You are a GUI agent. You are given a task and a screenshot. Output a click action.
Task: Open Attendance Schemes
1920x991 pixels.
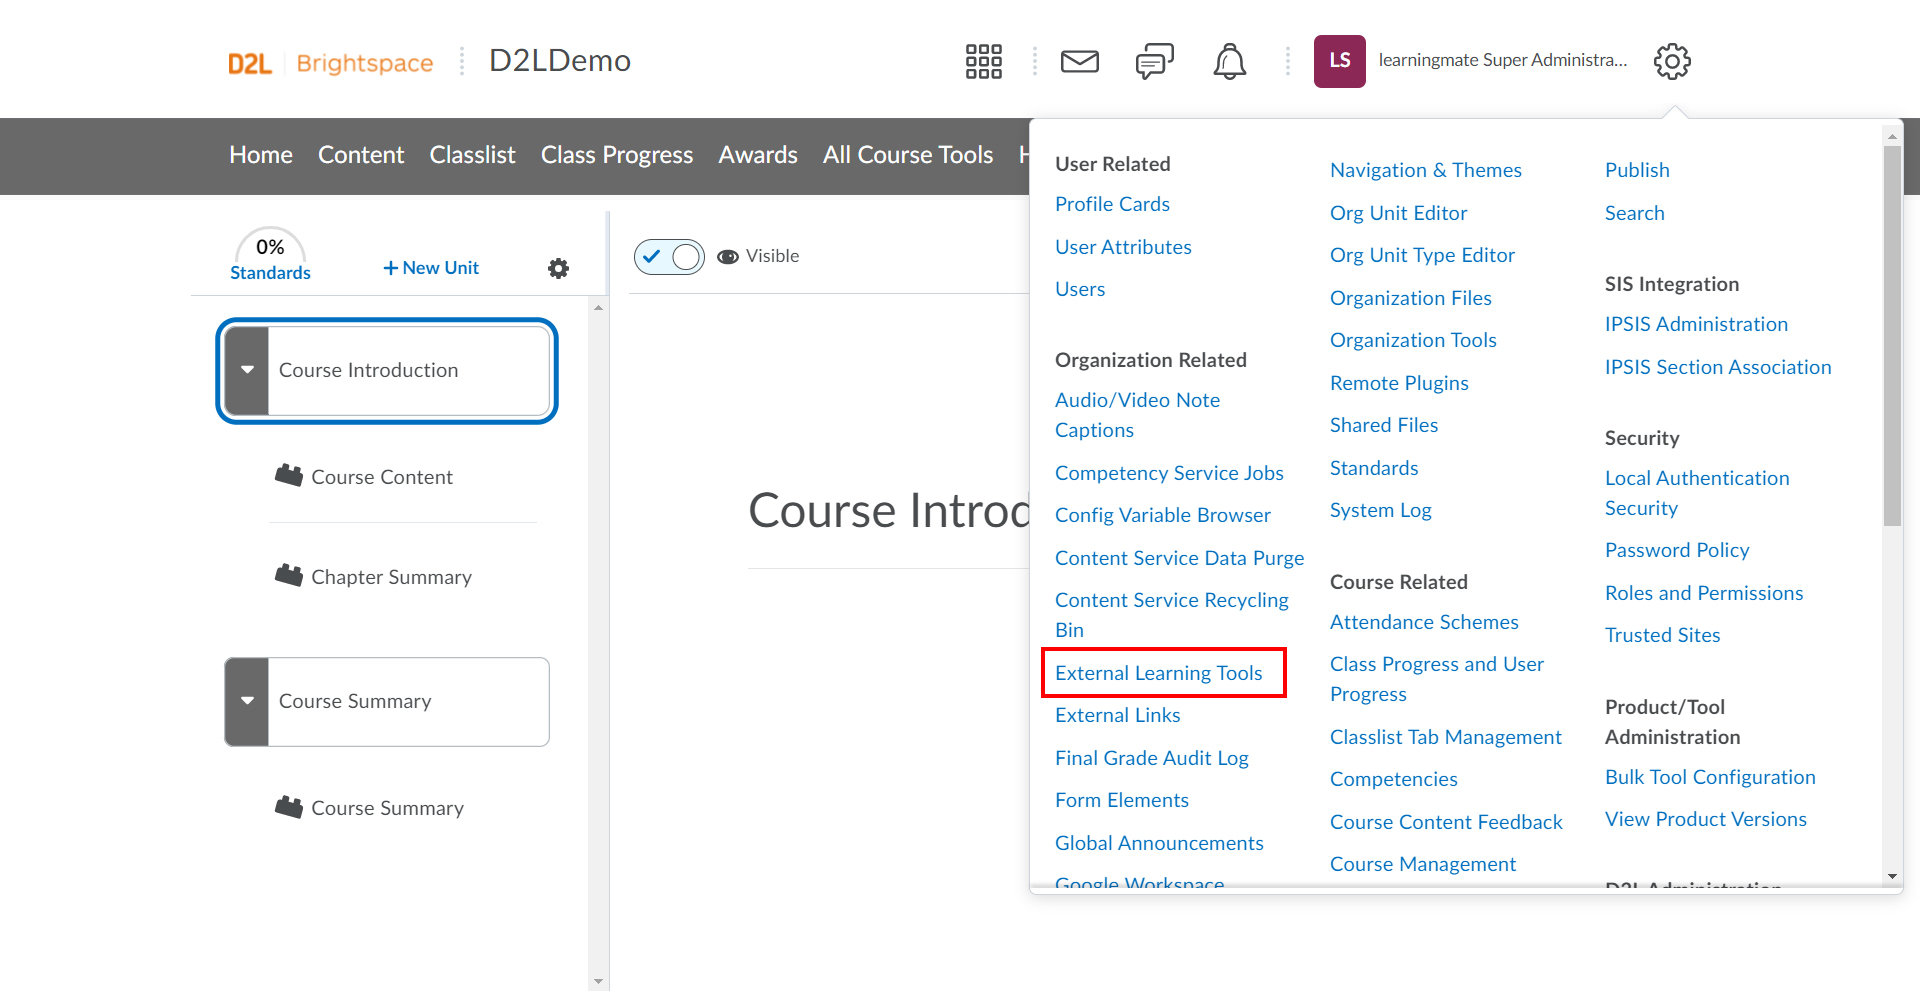[x=1424, y=622]
